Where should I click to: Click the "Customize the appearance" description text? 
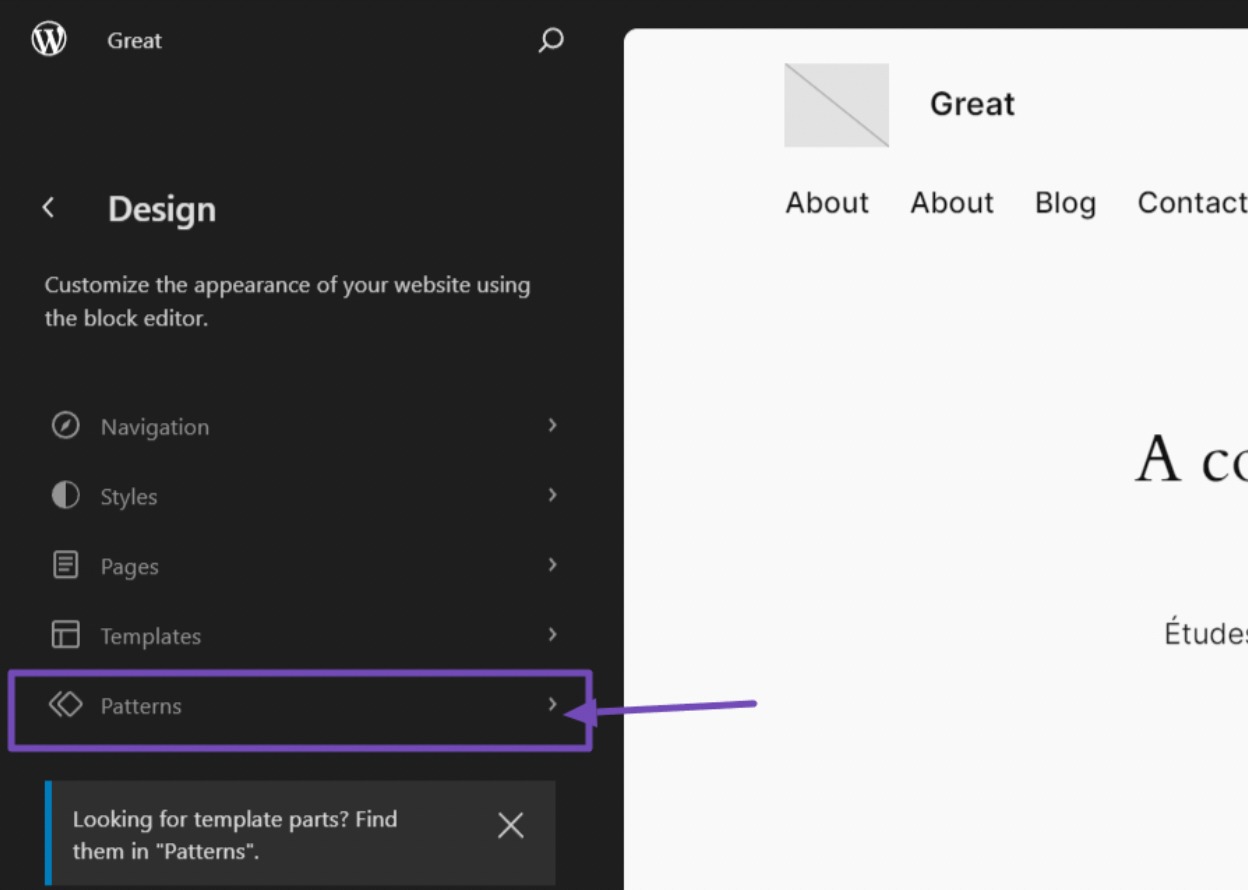(287, 302)
